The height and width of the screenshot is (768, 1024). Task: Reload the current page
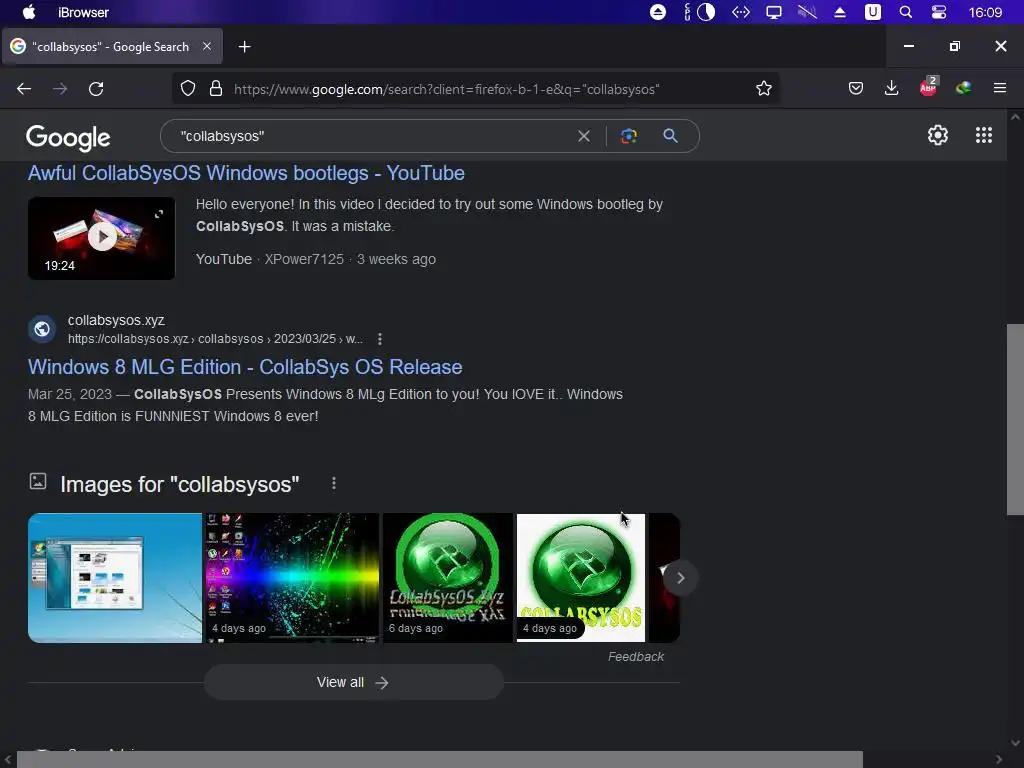96,89
